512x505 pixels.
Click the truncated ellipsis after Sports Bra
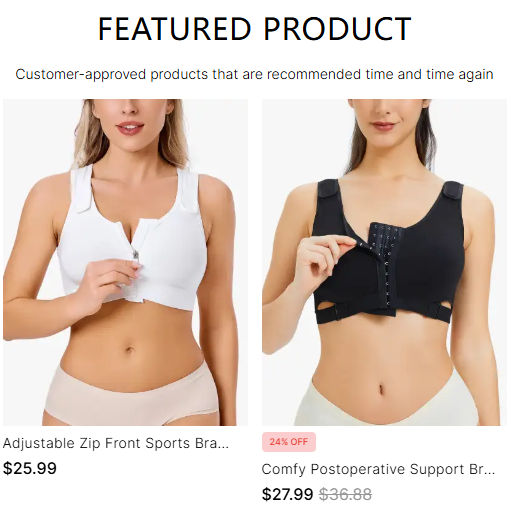click(x=222, y=444)
